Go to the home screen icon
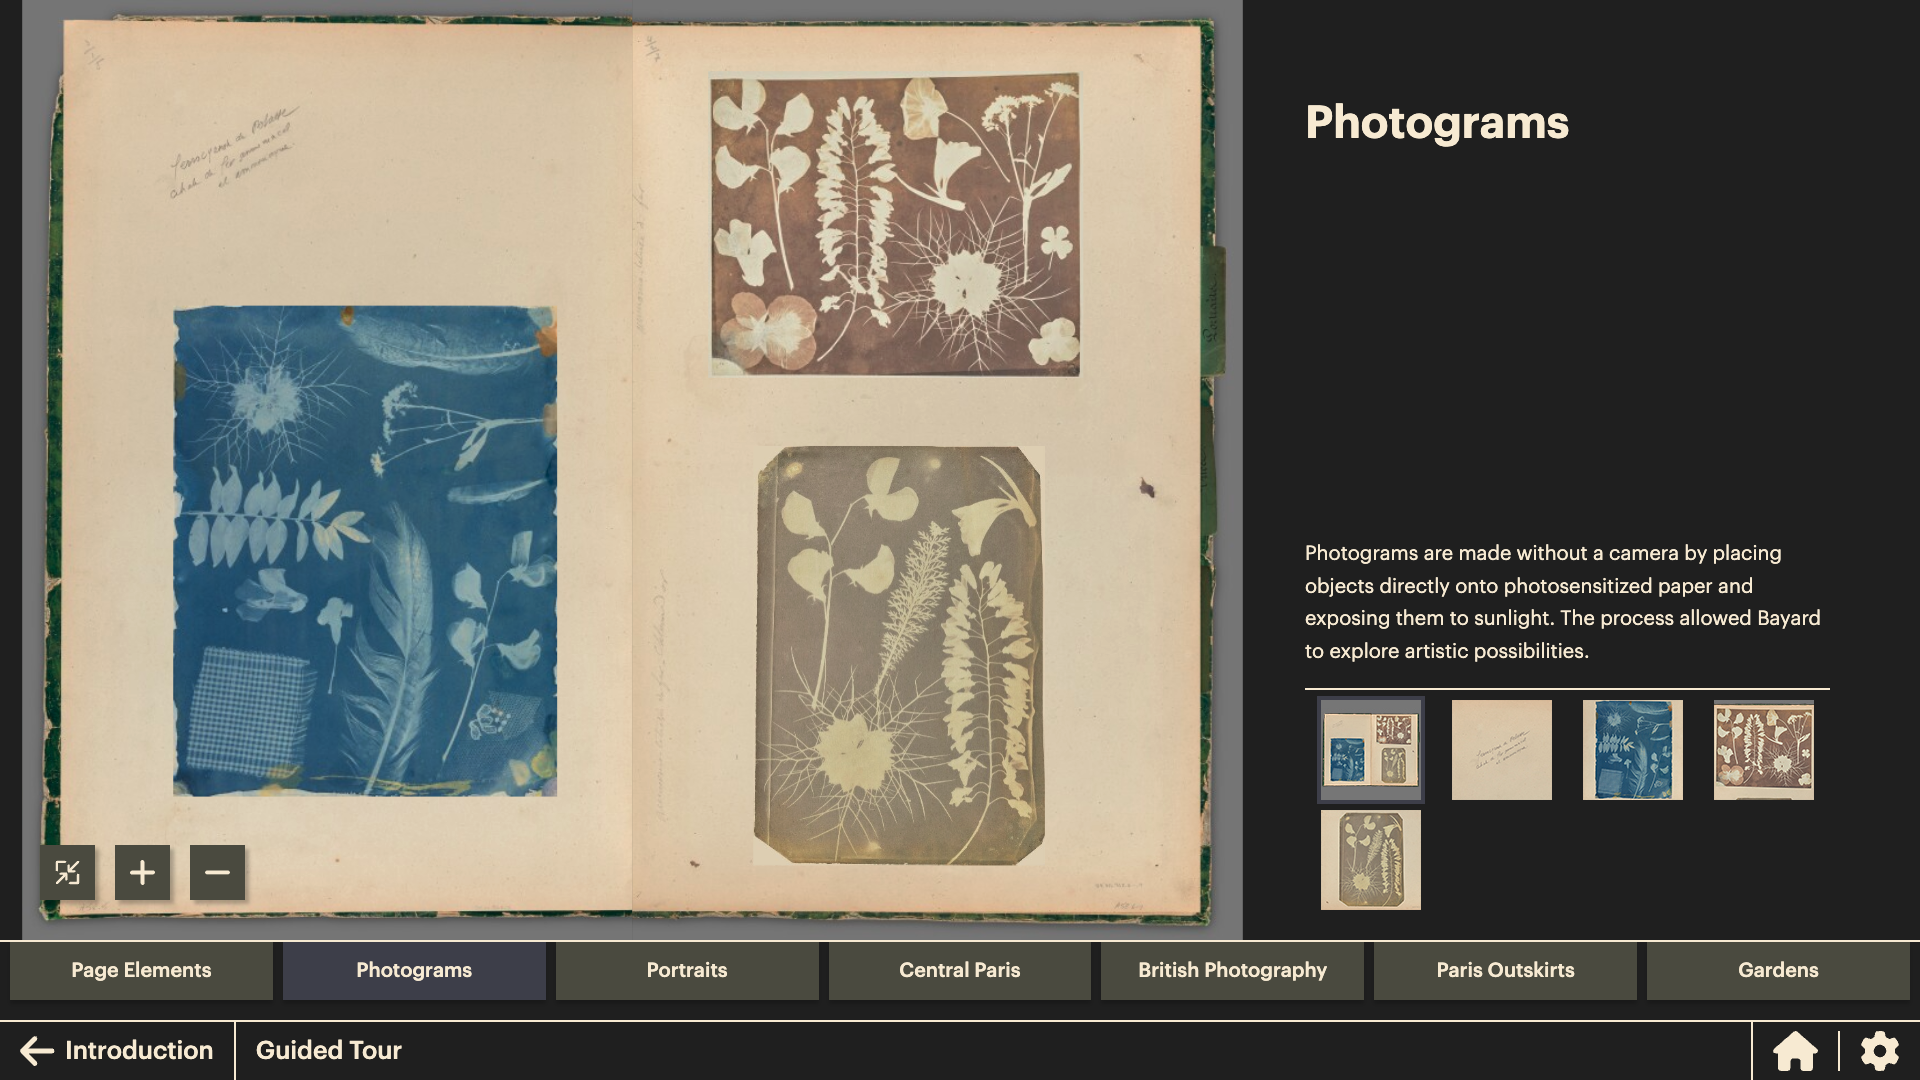This screenshot has height=1080, width=1920. click(1795, 1051)
